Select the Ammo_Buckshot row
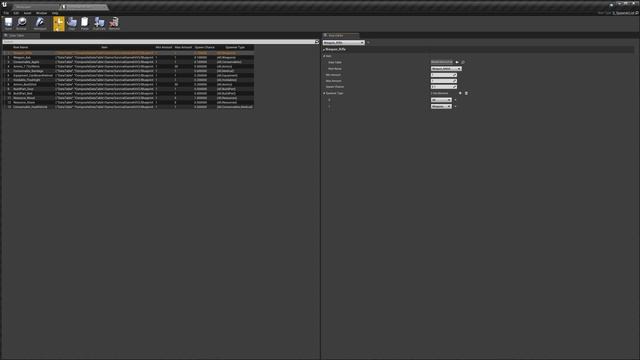 [x=129, y=84]
